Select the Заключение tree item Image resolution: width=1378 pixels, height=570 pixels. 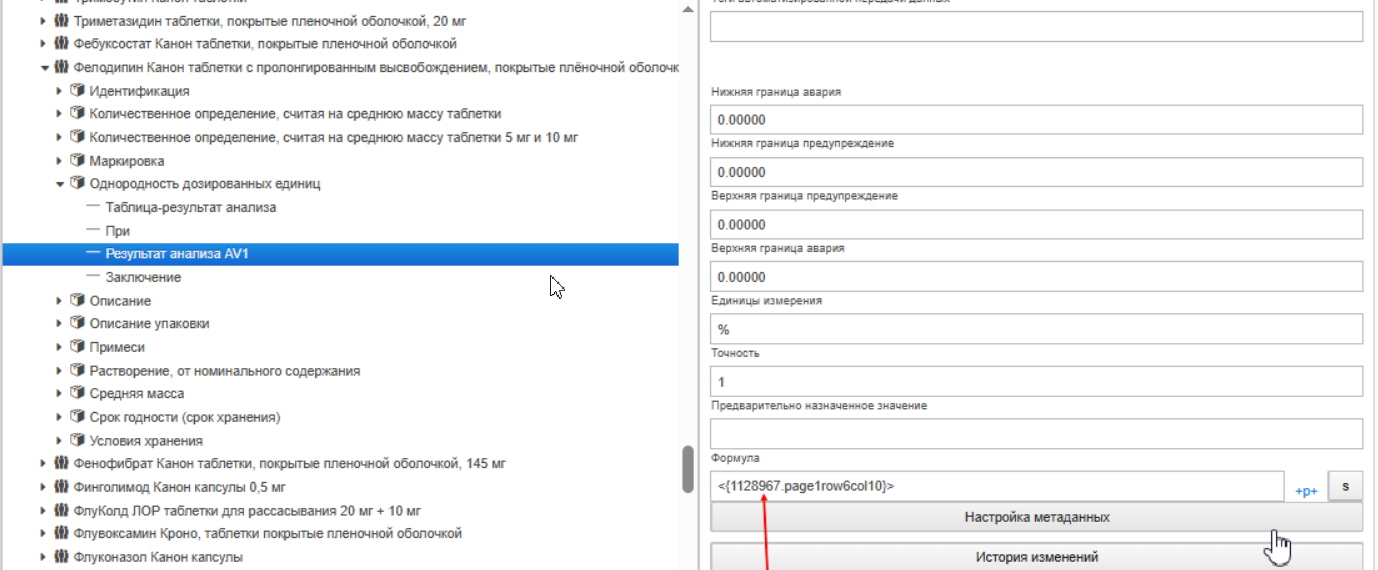click(x=143, y=278)
